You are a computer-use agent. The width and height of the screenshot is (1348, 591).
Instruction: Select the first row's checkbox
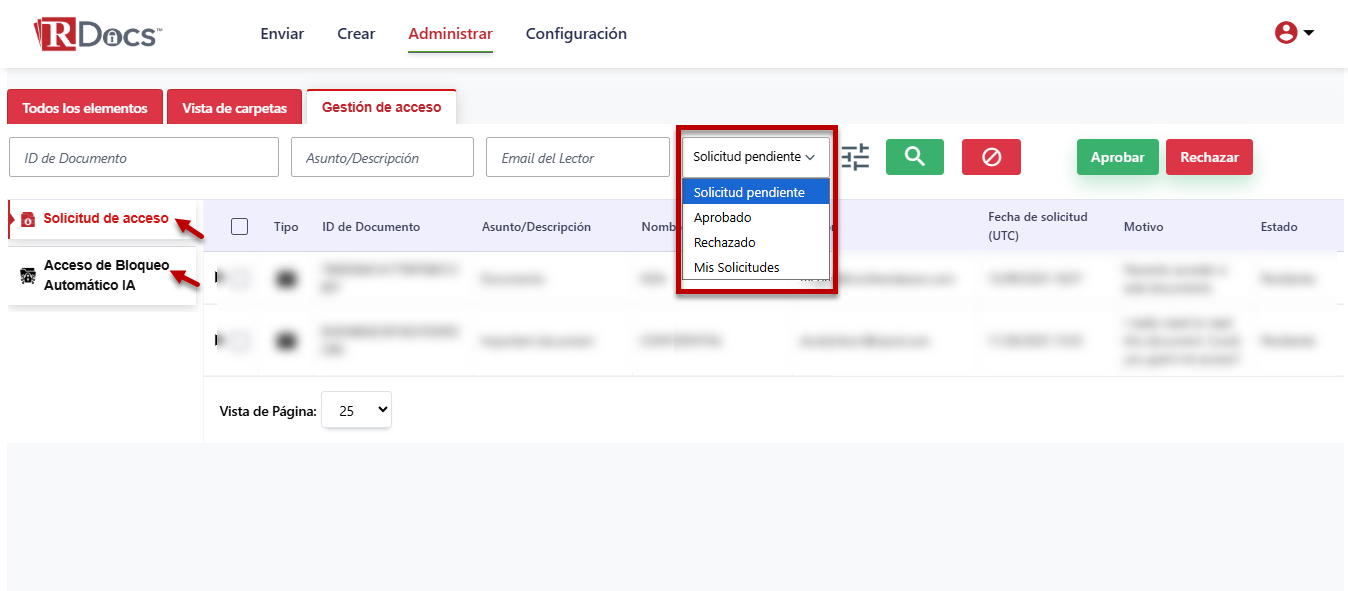239,280
